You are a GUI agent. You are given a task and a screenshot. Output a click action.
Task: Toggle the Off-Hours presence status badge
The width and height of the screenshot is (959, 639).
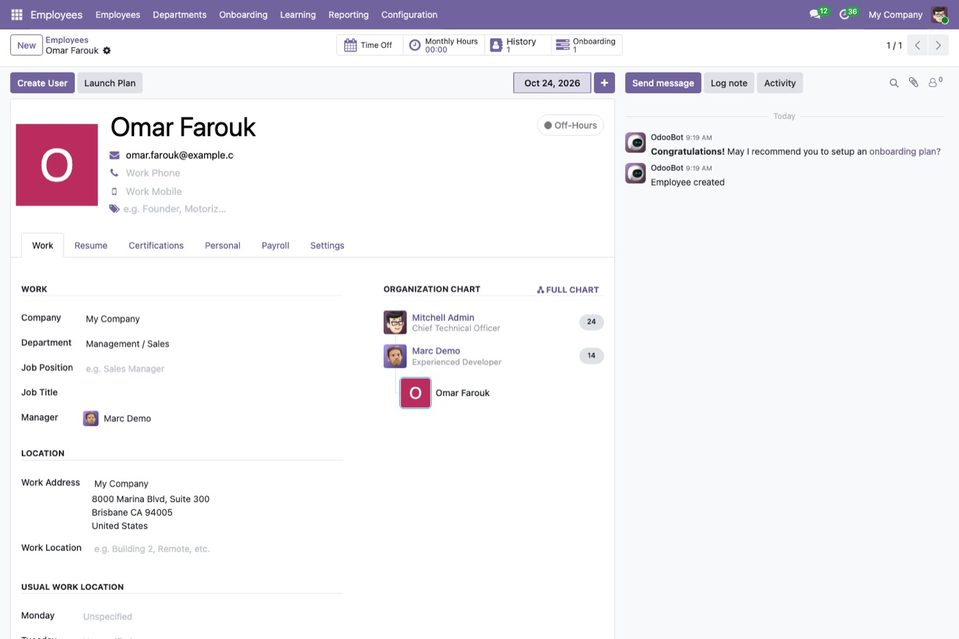pyautogui.click(x=570, y=125)
